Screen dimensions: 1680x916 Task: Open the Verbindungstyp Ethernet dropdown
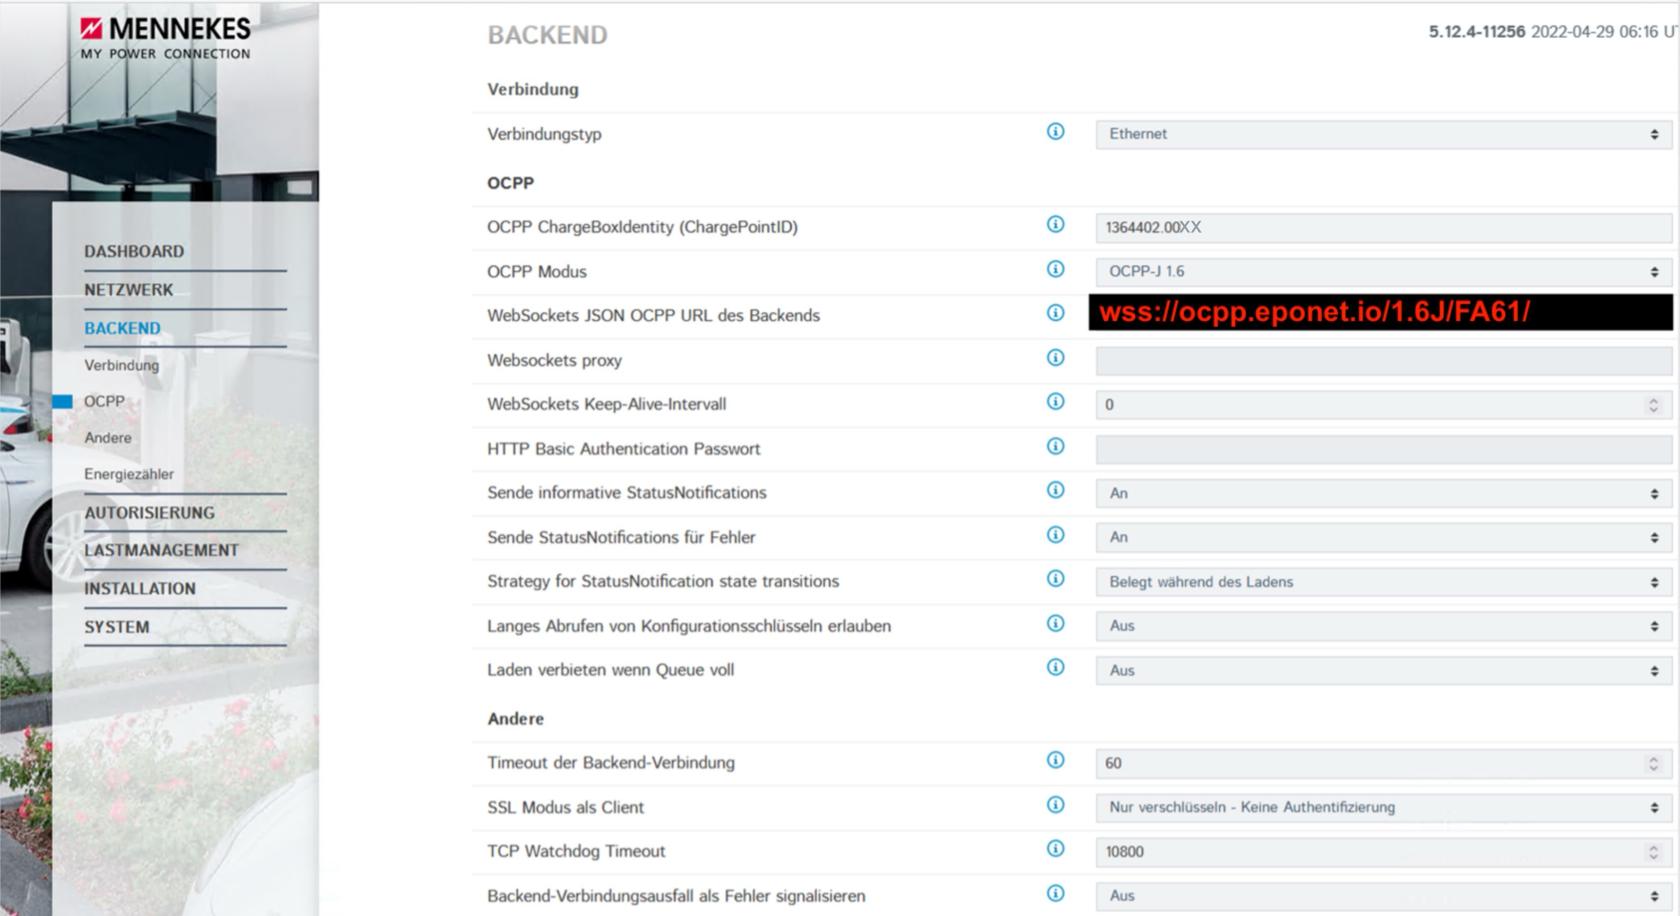pos(1383,134)
